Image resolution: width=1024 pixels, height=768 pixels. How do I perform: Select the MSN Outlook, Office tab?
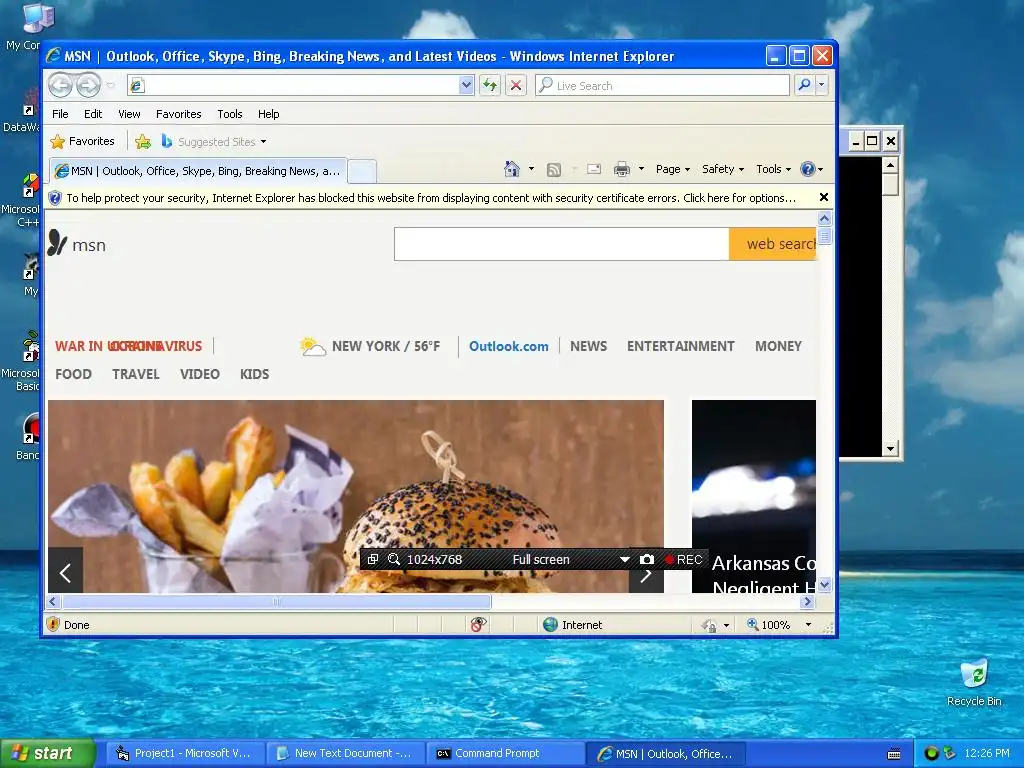pyautogui.click(x=198, y=171)
